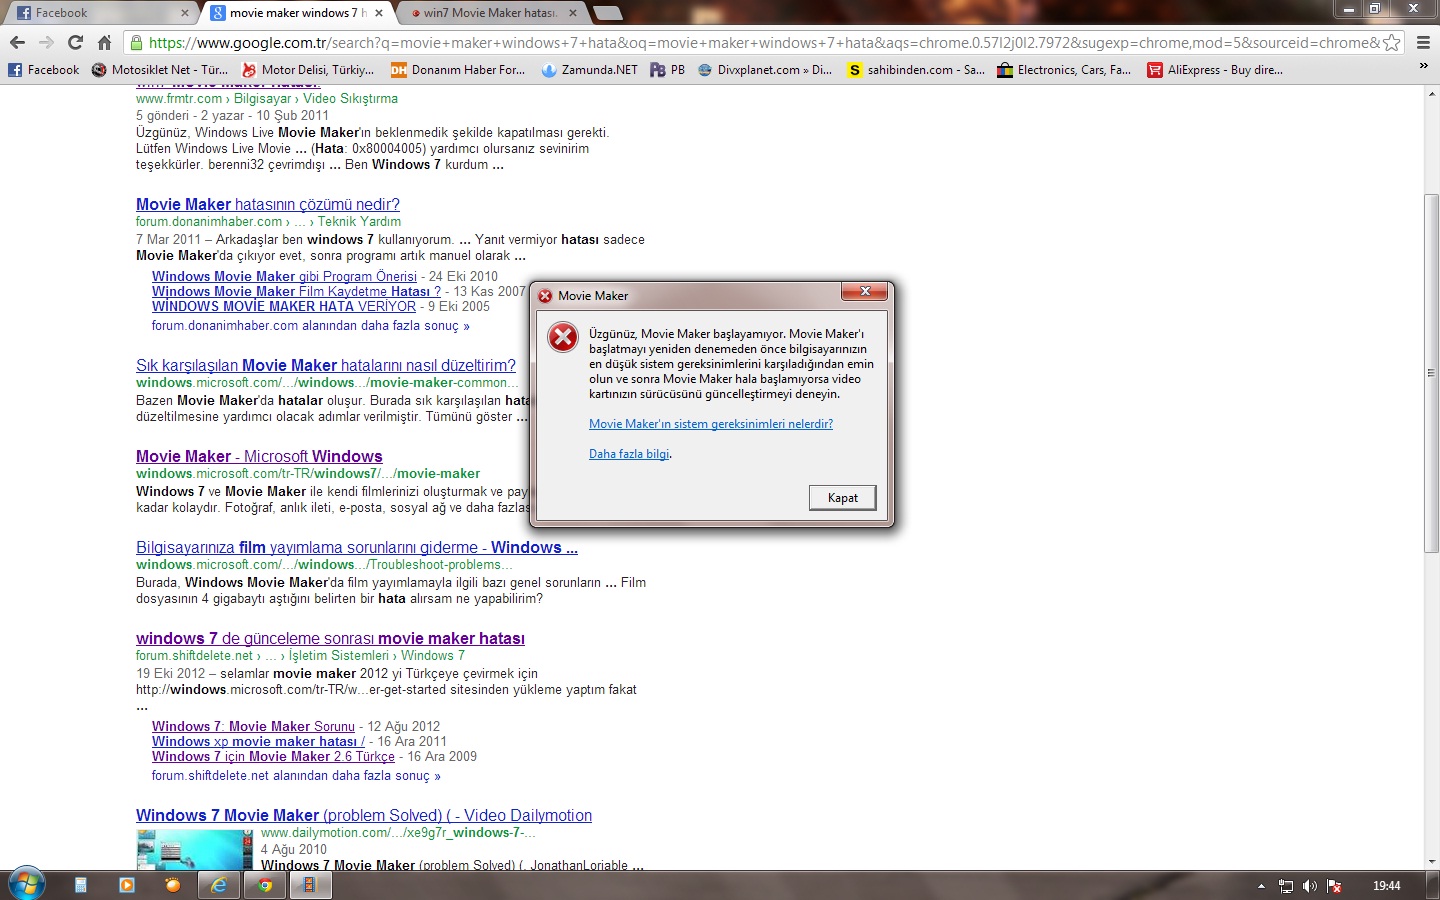Screen dimensions: 1440x900
Task: Open the PB bookmark
Action: click(x=668, y=70)
